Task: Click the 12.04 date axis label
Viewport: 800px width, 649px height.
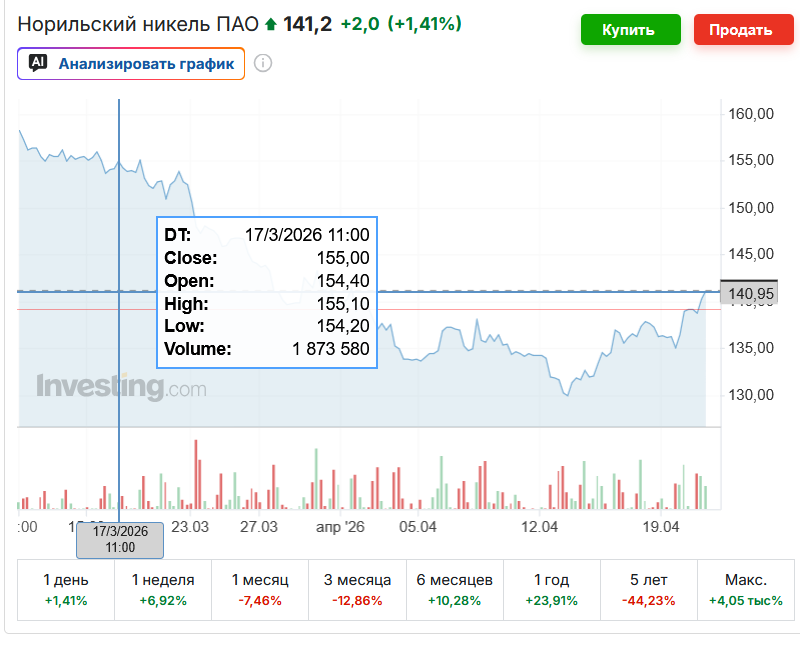Action: (539, 527)
